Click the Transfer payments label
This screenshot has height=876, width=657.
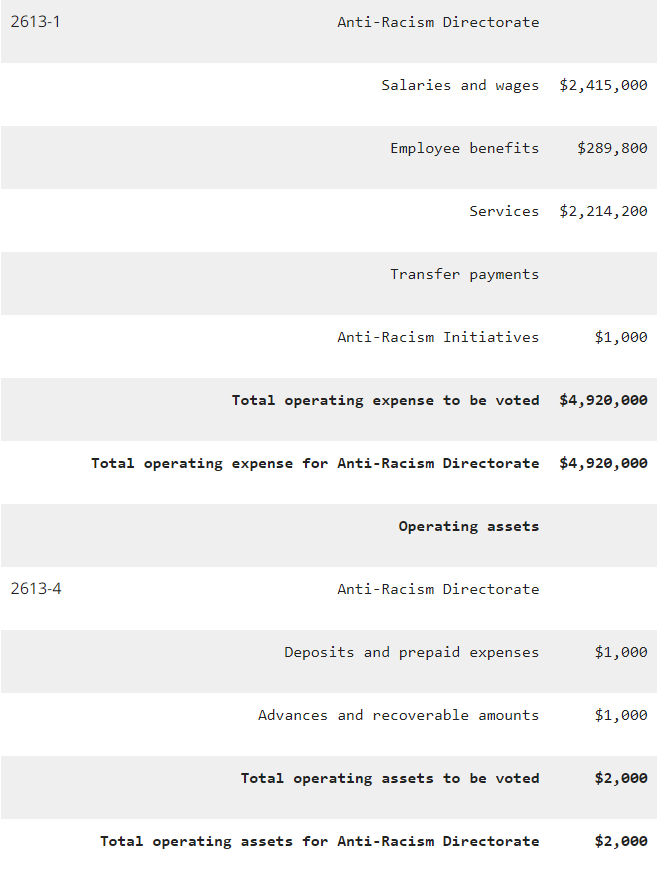pyautogui.click(x=464, y=274)
